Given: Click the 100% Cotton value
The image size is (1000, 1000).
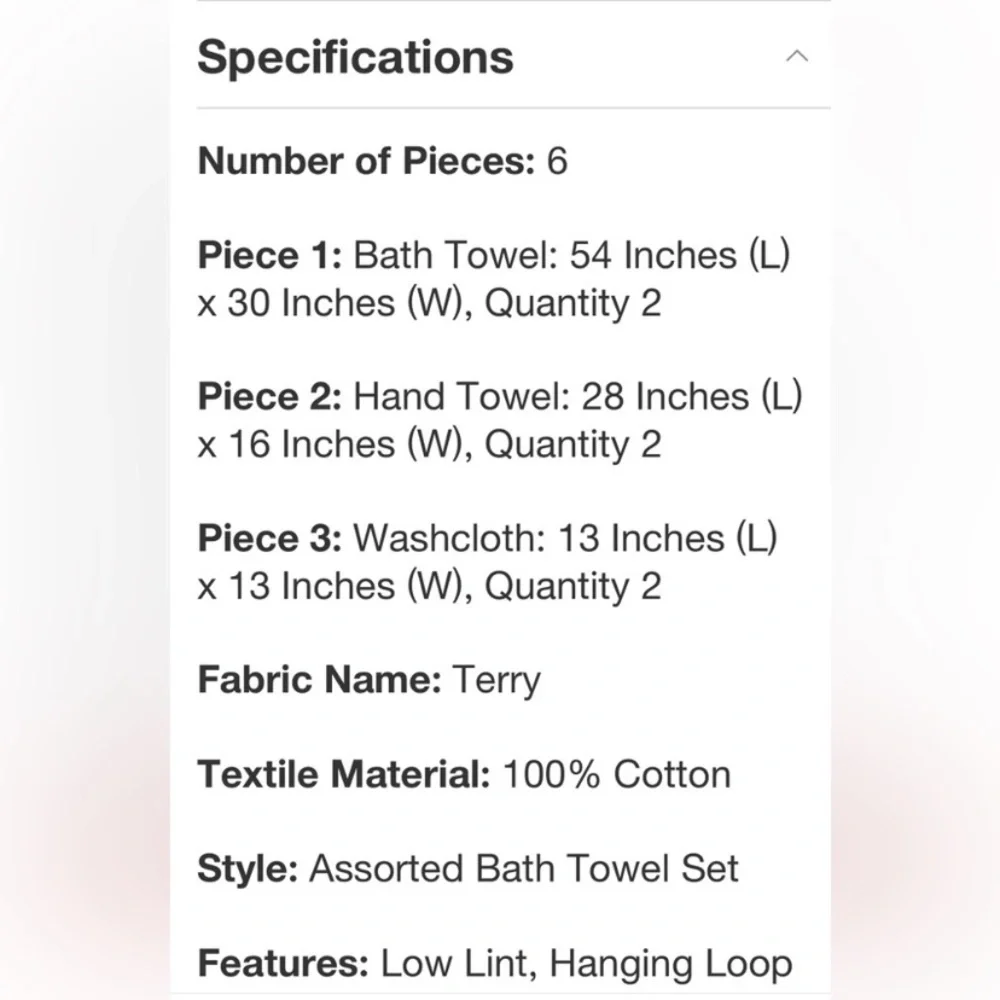Looking at the screenshot, I should coord(617,774).
